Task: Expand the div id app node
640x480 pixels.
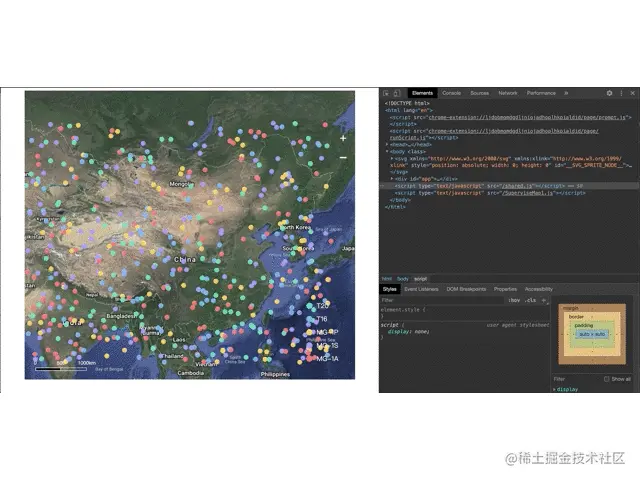Action: pos(392,179)
